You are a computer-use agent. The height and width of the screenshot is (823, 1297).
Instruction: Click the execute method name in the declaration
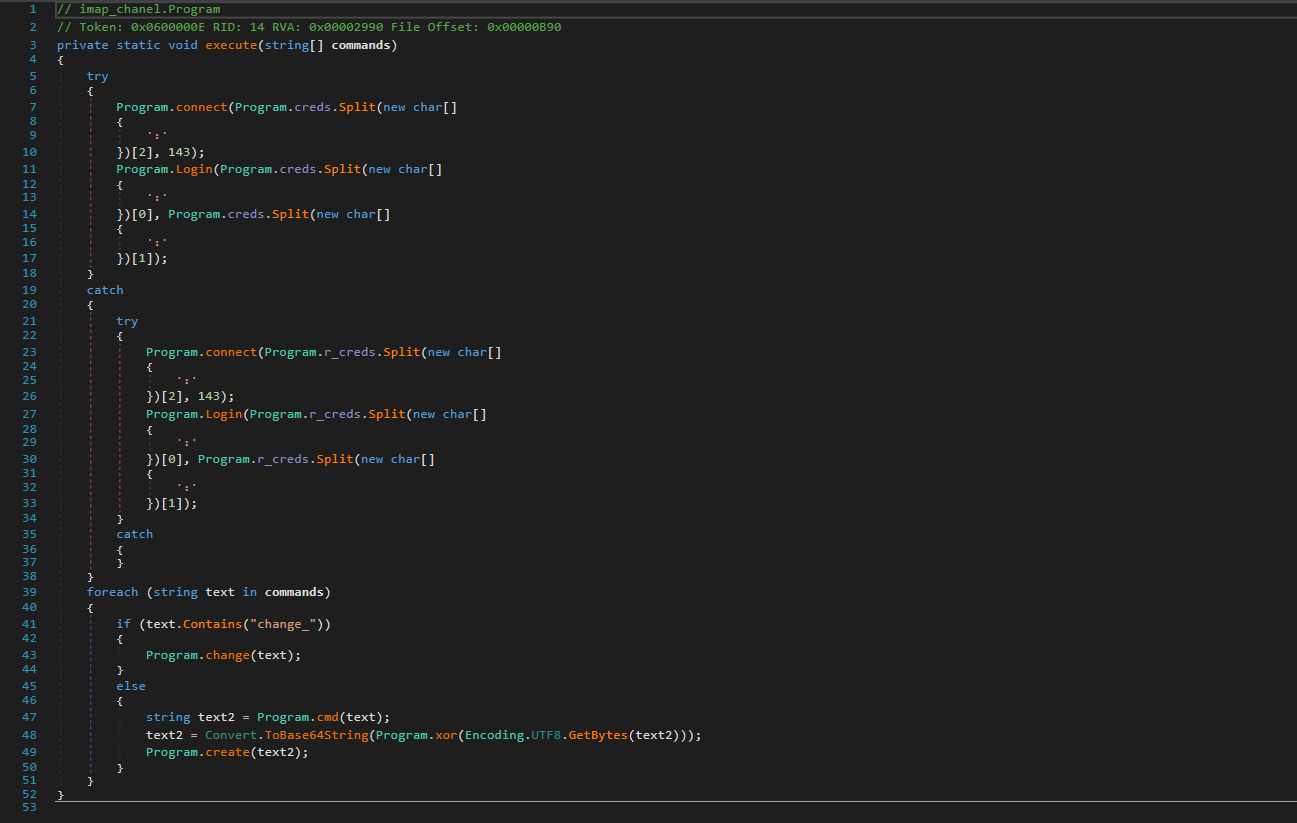[234, 45]
